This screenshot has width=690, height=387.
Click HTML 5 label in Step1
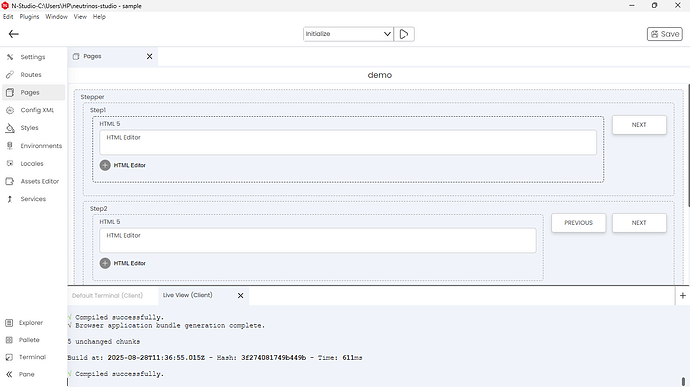[110, 124]
